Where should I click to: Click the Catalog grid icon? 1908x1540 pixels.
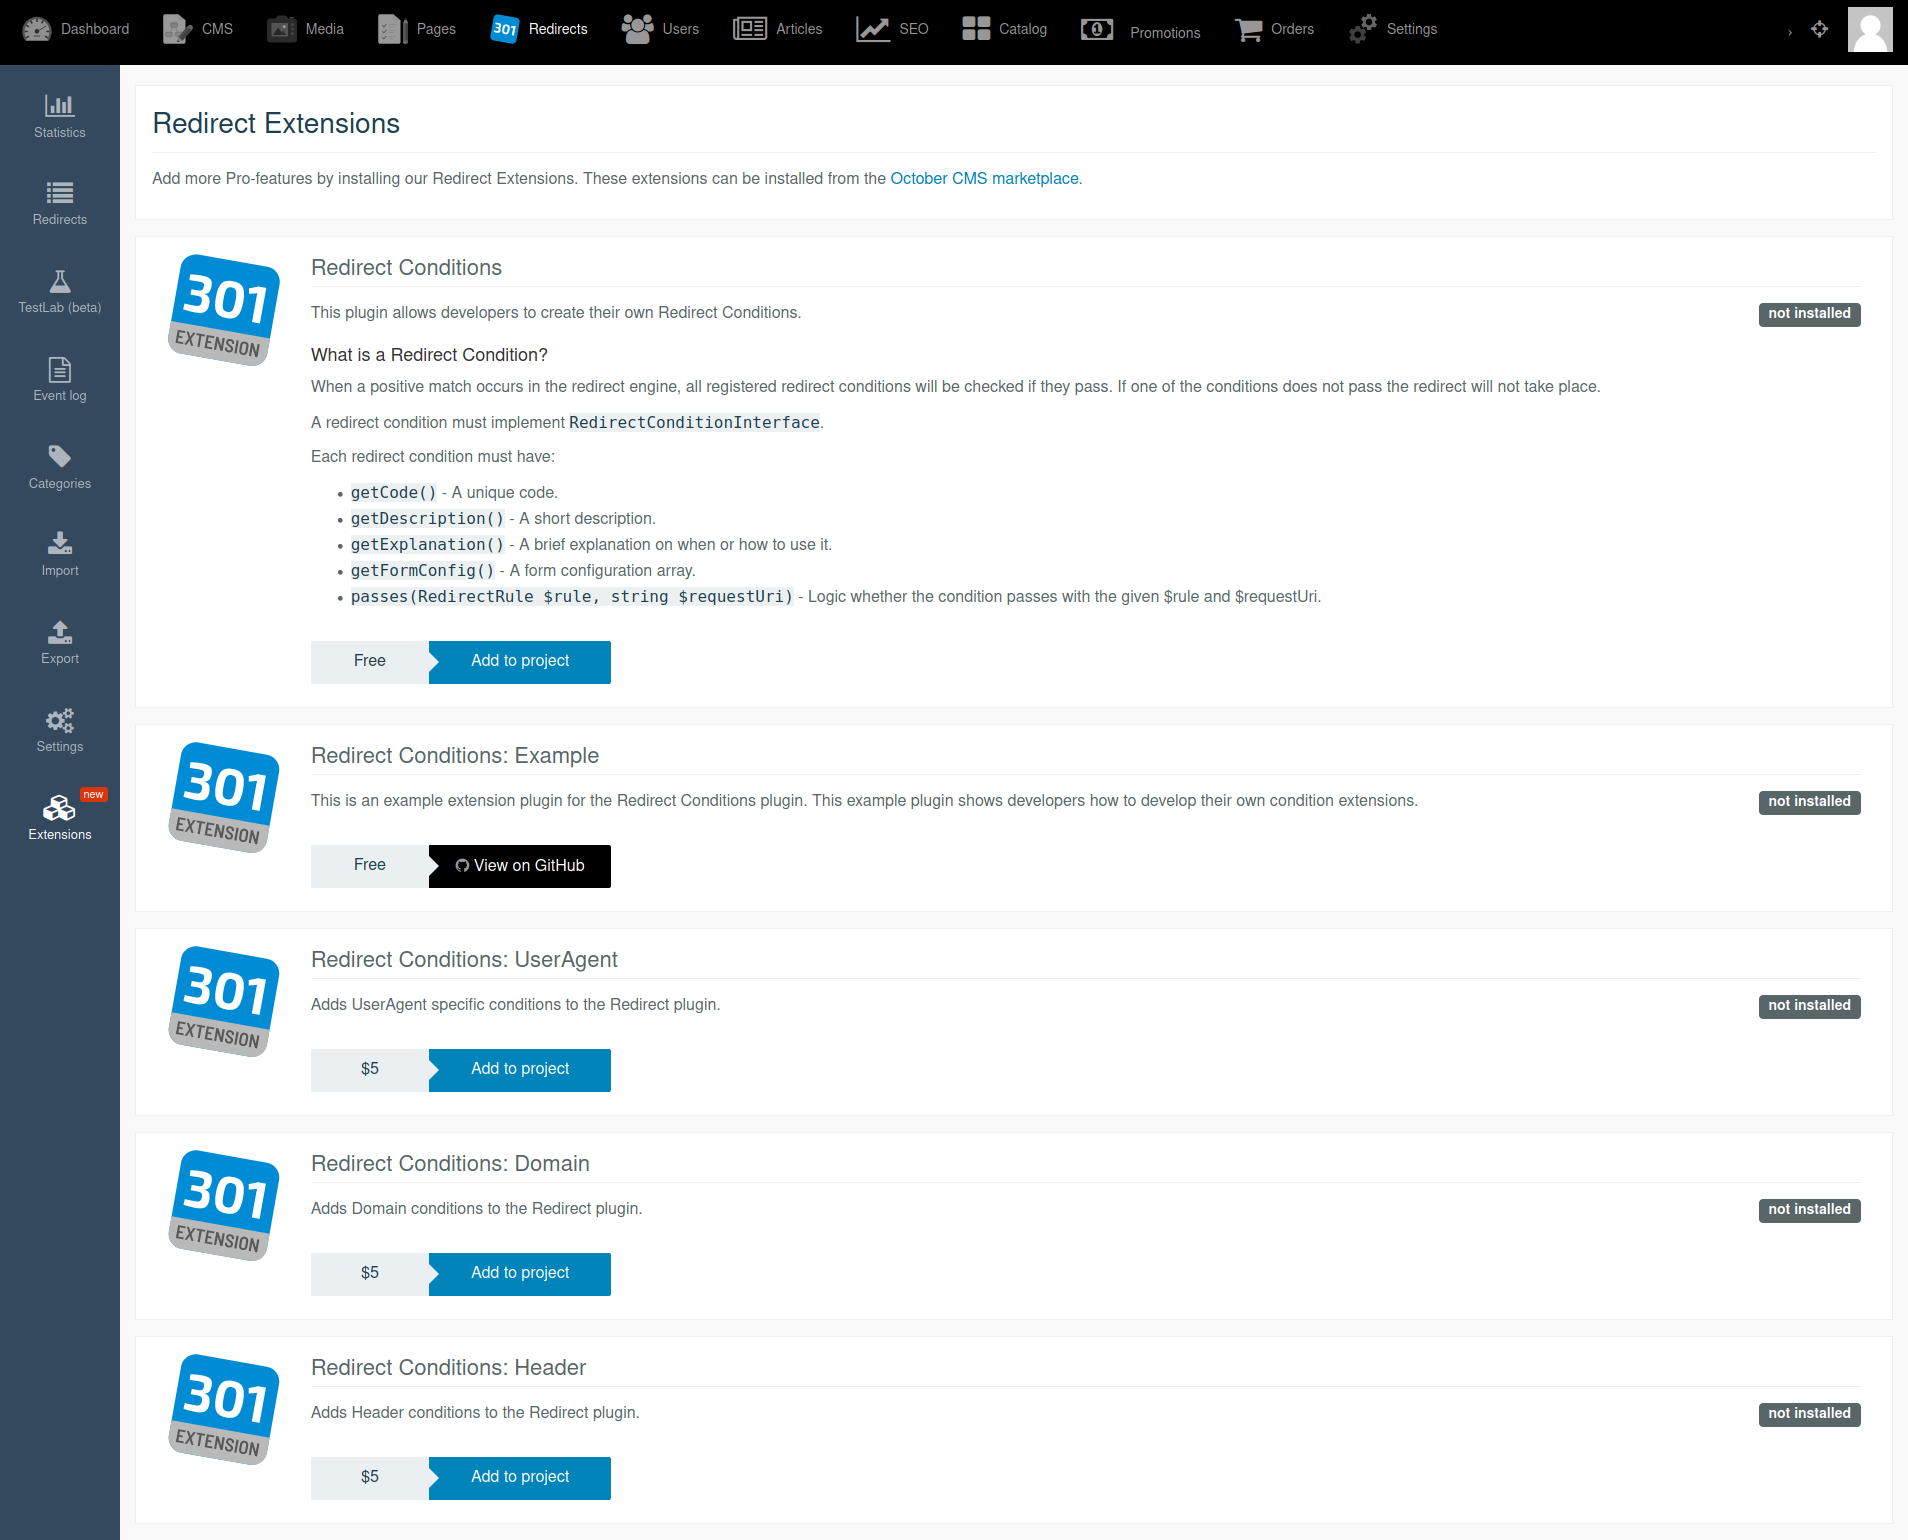click(976, 29)
